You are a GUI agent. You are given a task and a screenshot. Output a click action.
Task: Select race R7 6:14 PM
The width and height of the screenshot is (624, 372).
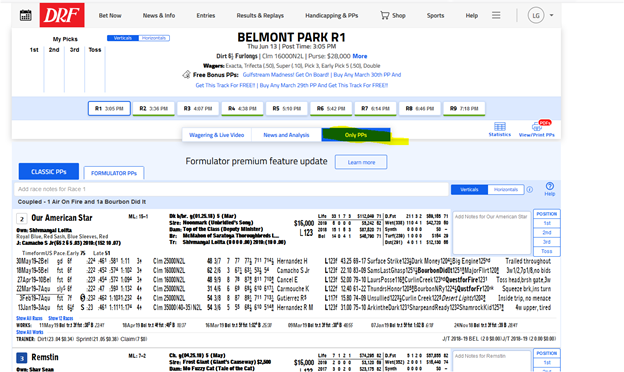375,108
